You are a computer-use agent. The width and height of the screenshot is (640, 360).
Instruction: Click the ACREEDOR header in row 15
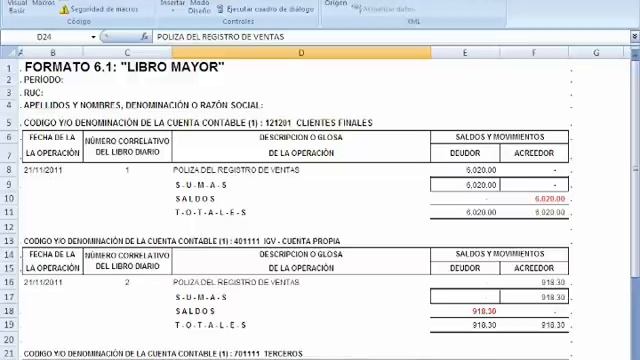coord(534,268)
